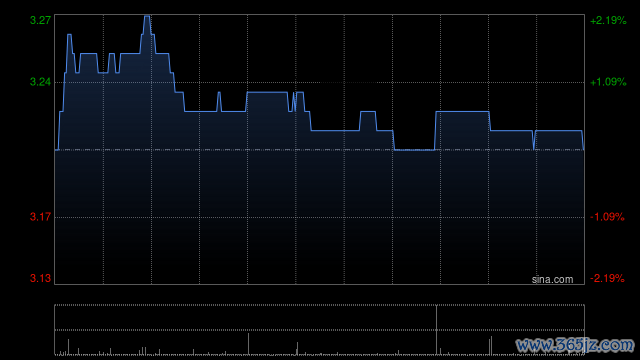Click the flat low segment on baseline

point(414,150)
